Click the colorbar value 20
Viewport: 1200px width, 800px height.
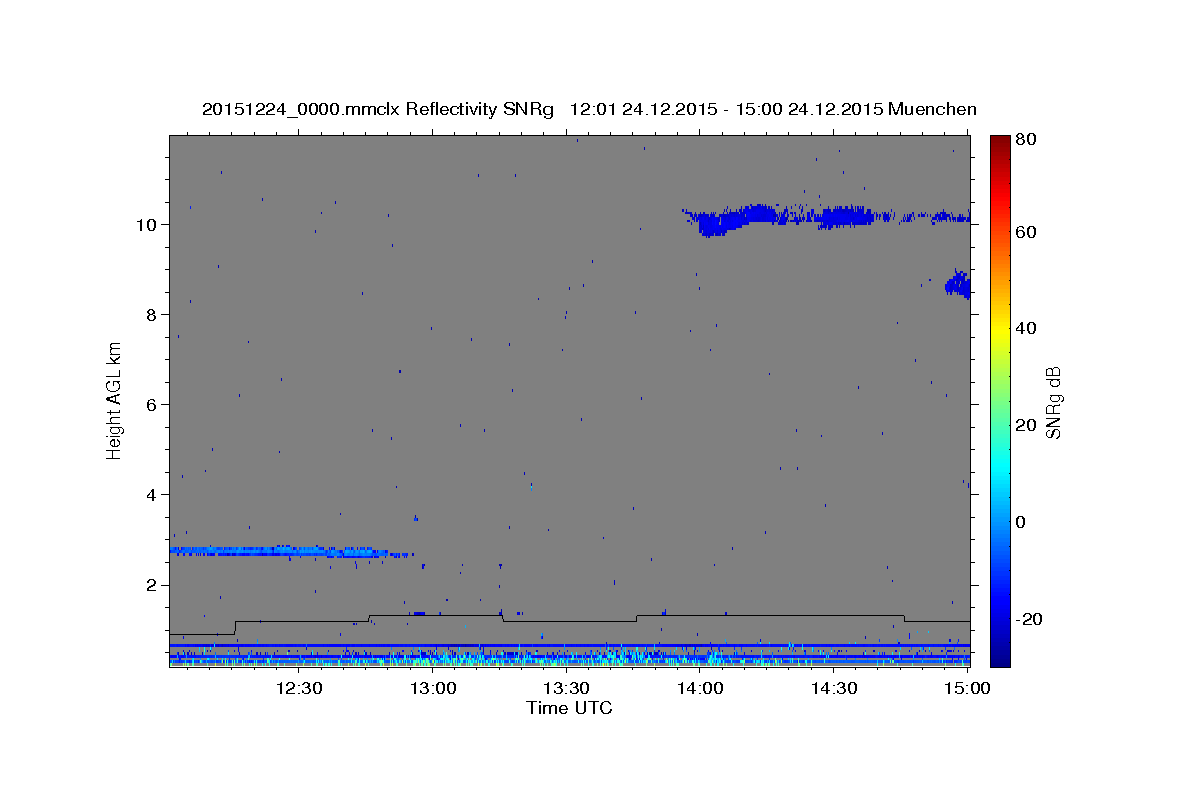1026,425
